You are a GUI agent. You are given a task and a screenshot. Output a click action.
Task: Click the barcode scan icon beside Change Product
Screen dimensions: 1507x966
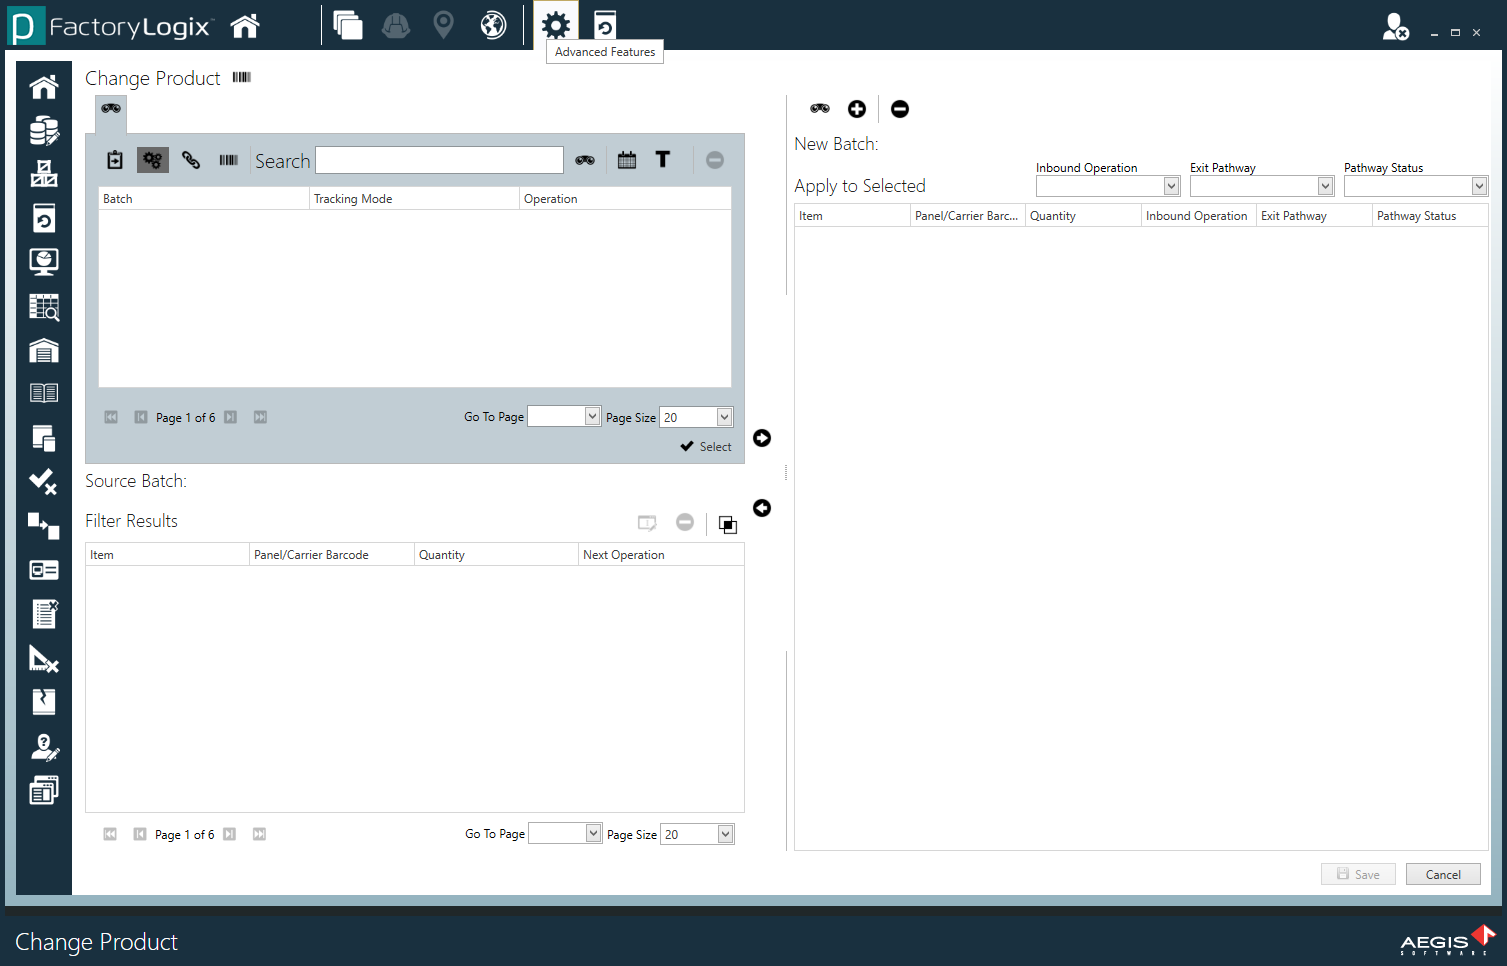coord(241,77)
